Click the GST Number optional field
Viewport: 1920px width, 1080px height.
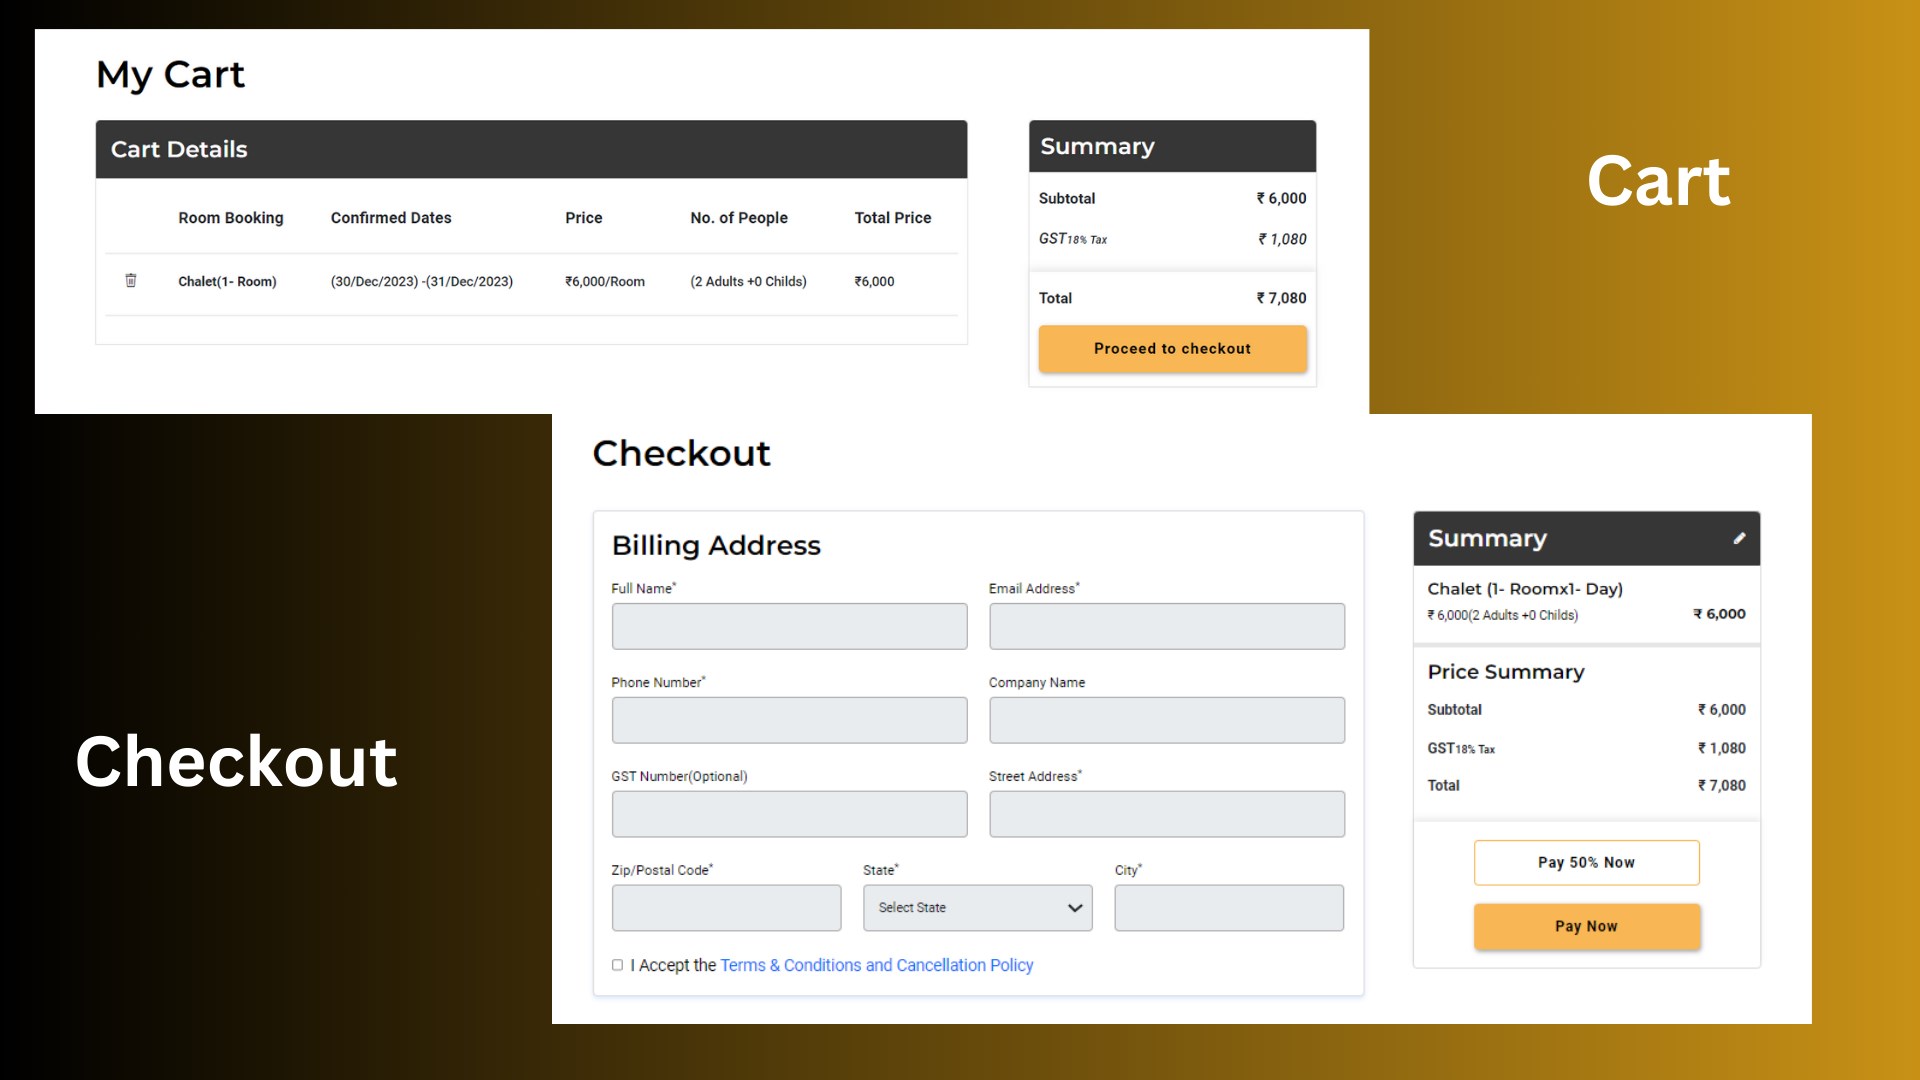789,813
